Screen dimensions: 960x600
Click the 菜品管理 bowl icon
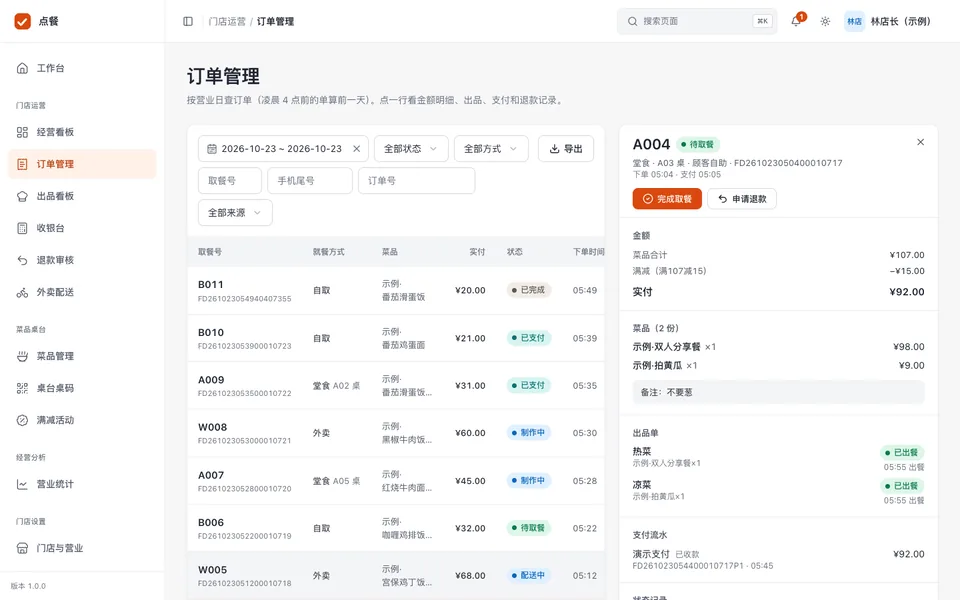tap(22, 356)
